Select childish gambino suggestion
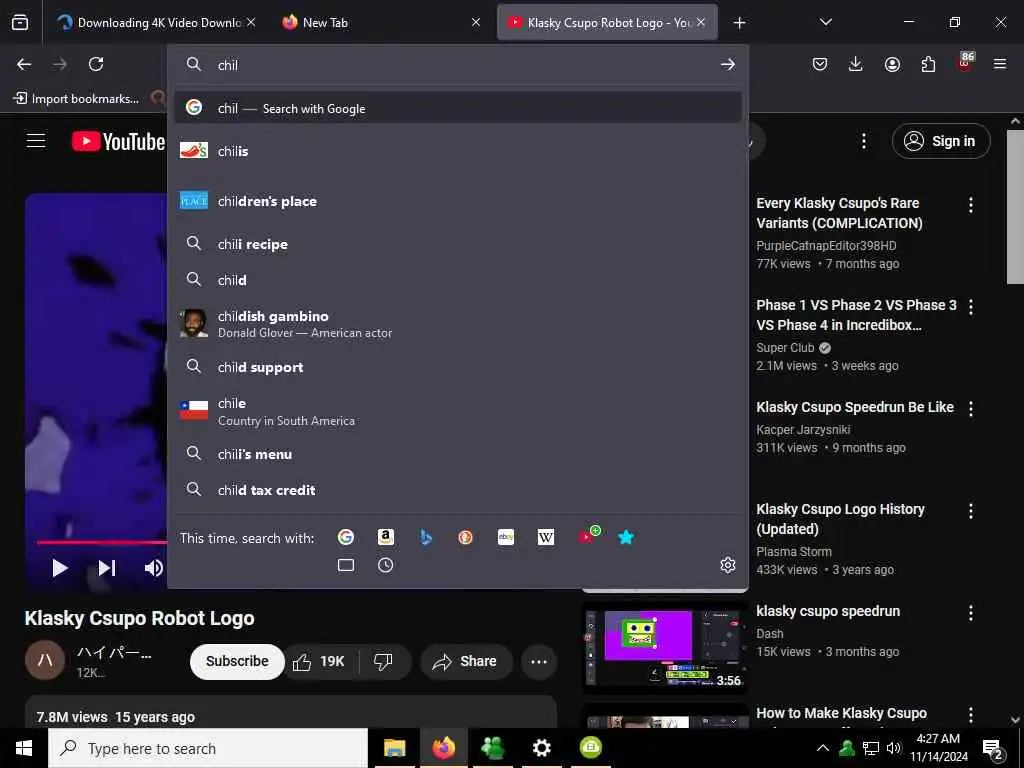 (x=458, y=324)
